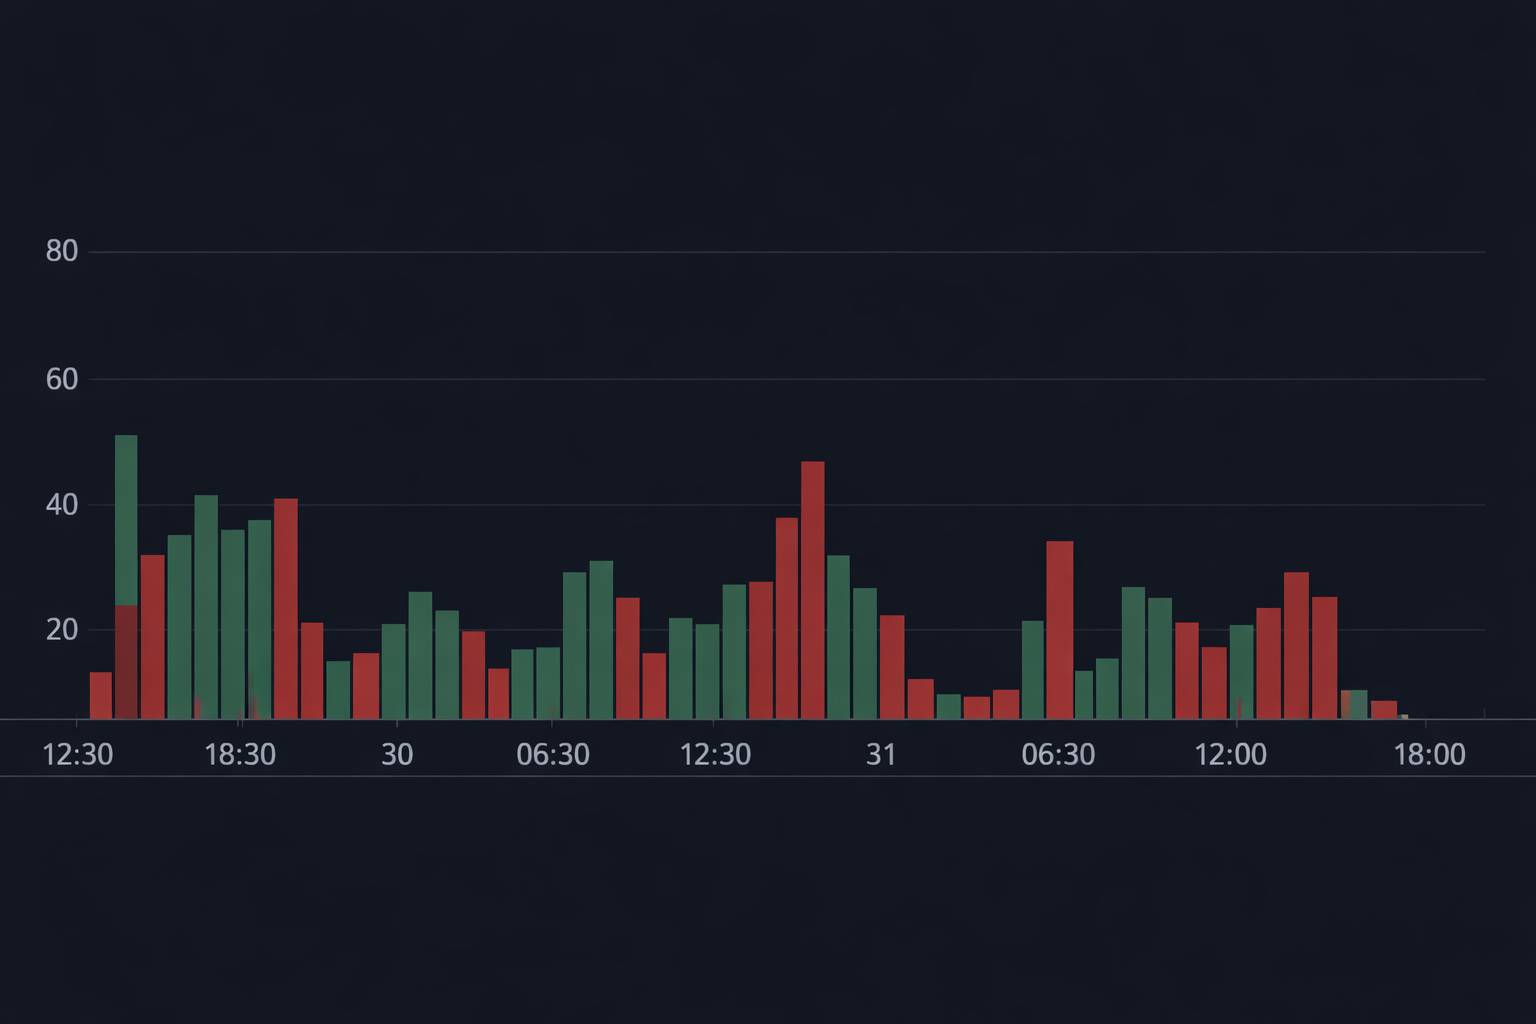Click the 18:00 time axis label
The width and height of the screenshot is (1536, 1024).
tap(1429, 754)
